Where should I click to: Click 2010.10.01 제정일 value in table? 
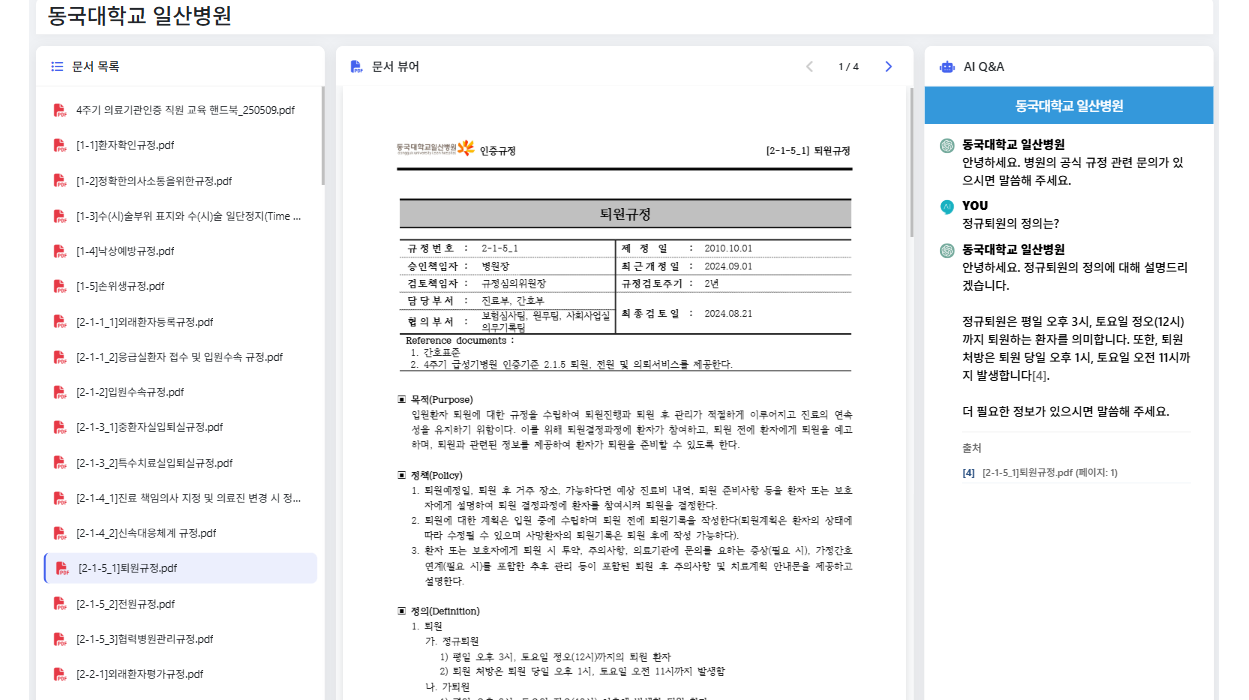(728, 248)
